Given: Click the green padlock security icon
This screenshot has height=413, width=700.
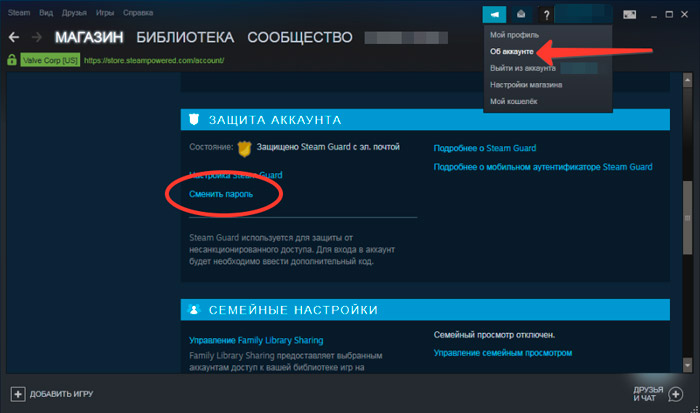Looking at the screenshot, I should (12, 60).
